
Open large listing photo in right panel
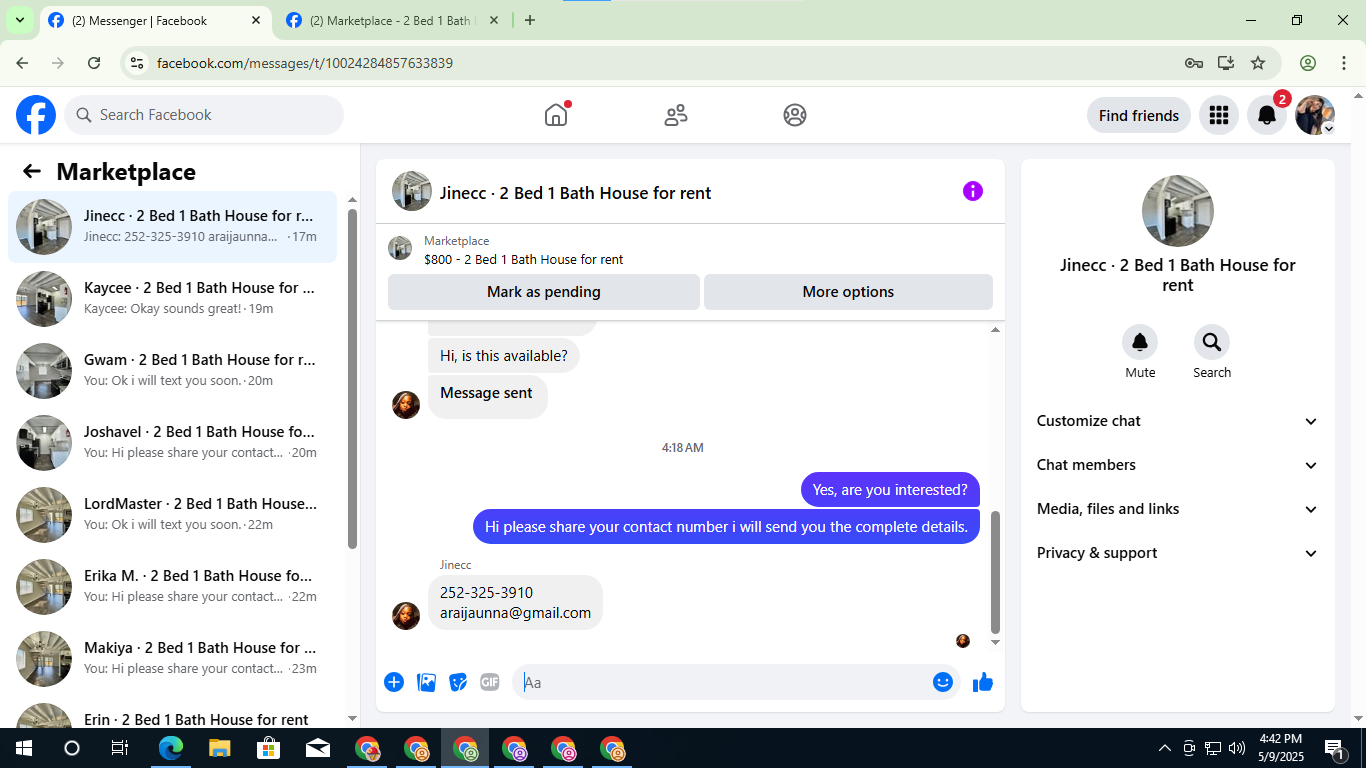point(1178,211)
